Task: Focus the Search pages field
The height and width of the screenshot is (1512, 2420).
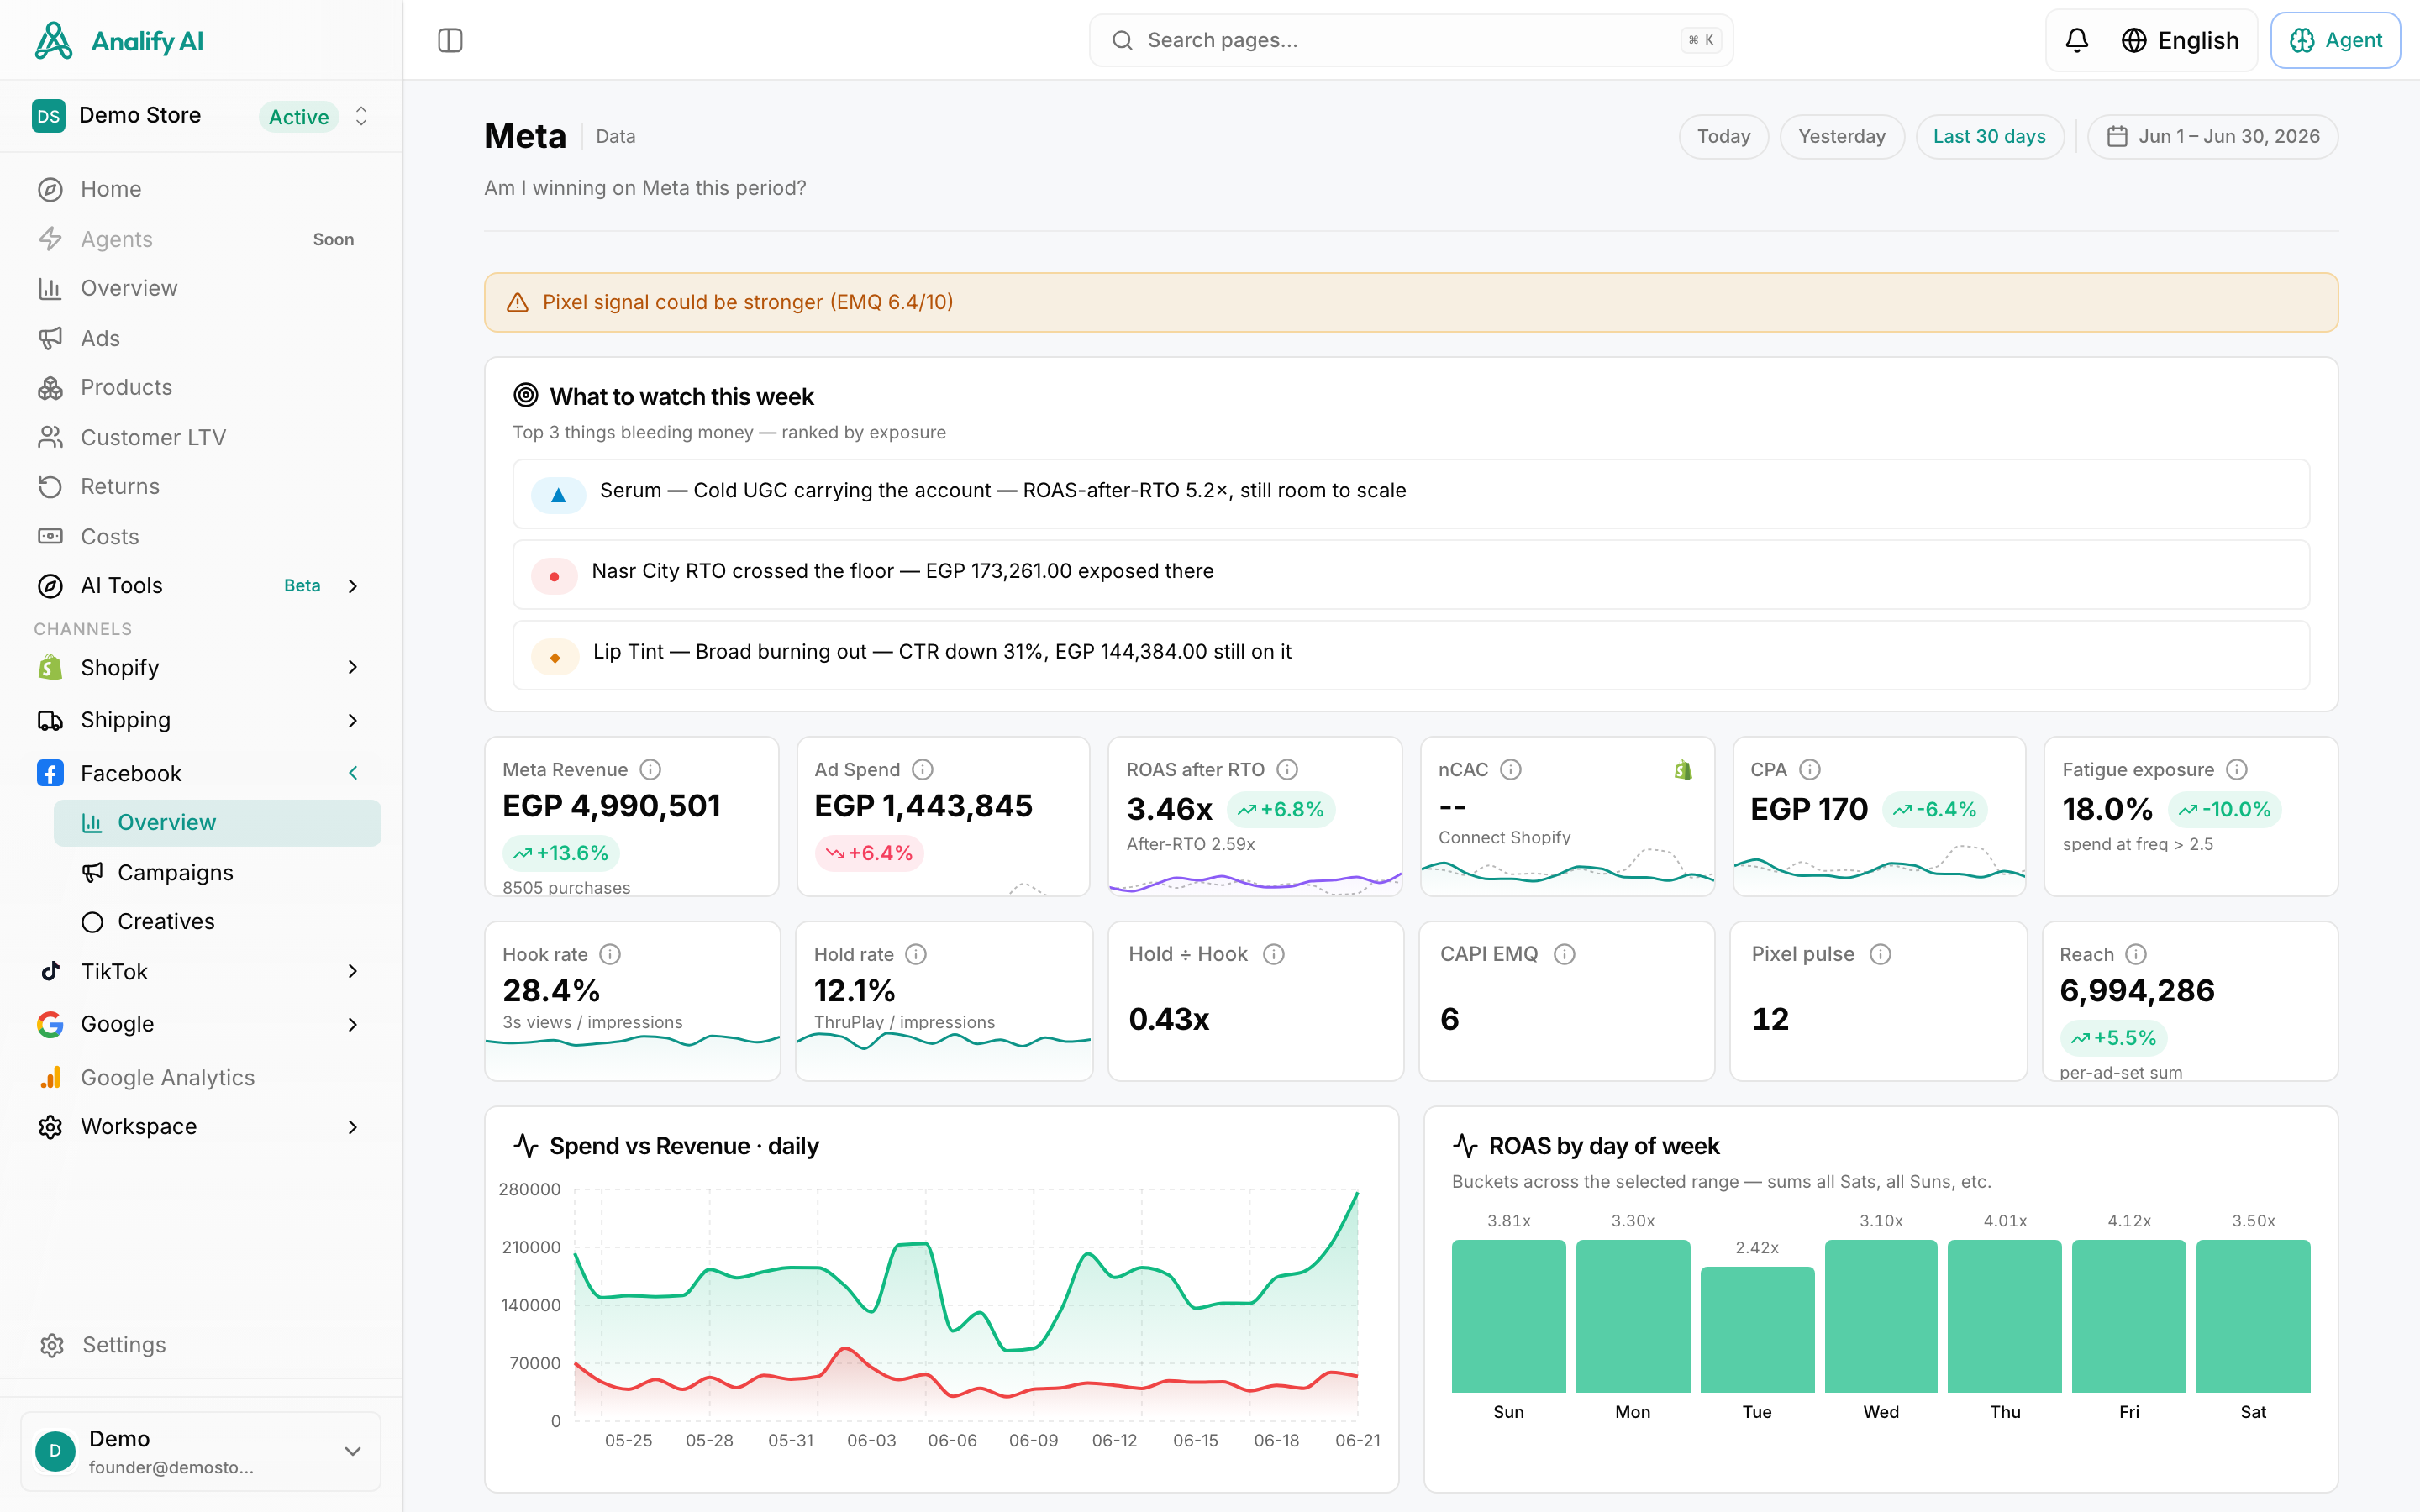Action: 1410,40
